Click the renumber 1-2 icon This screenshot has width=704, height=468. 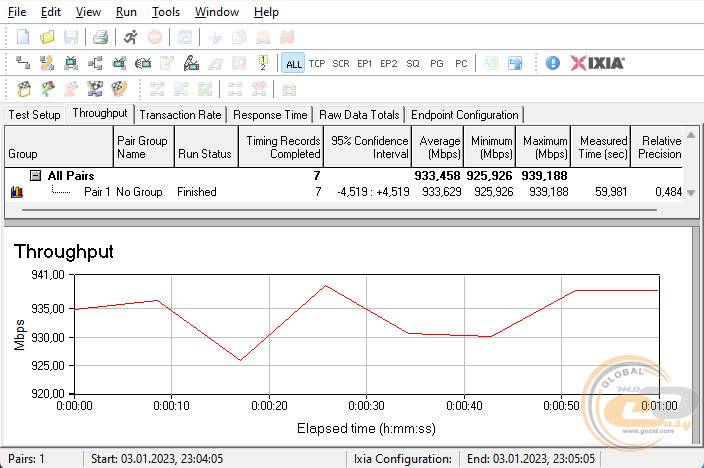coord(263,63)
